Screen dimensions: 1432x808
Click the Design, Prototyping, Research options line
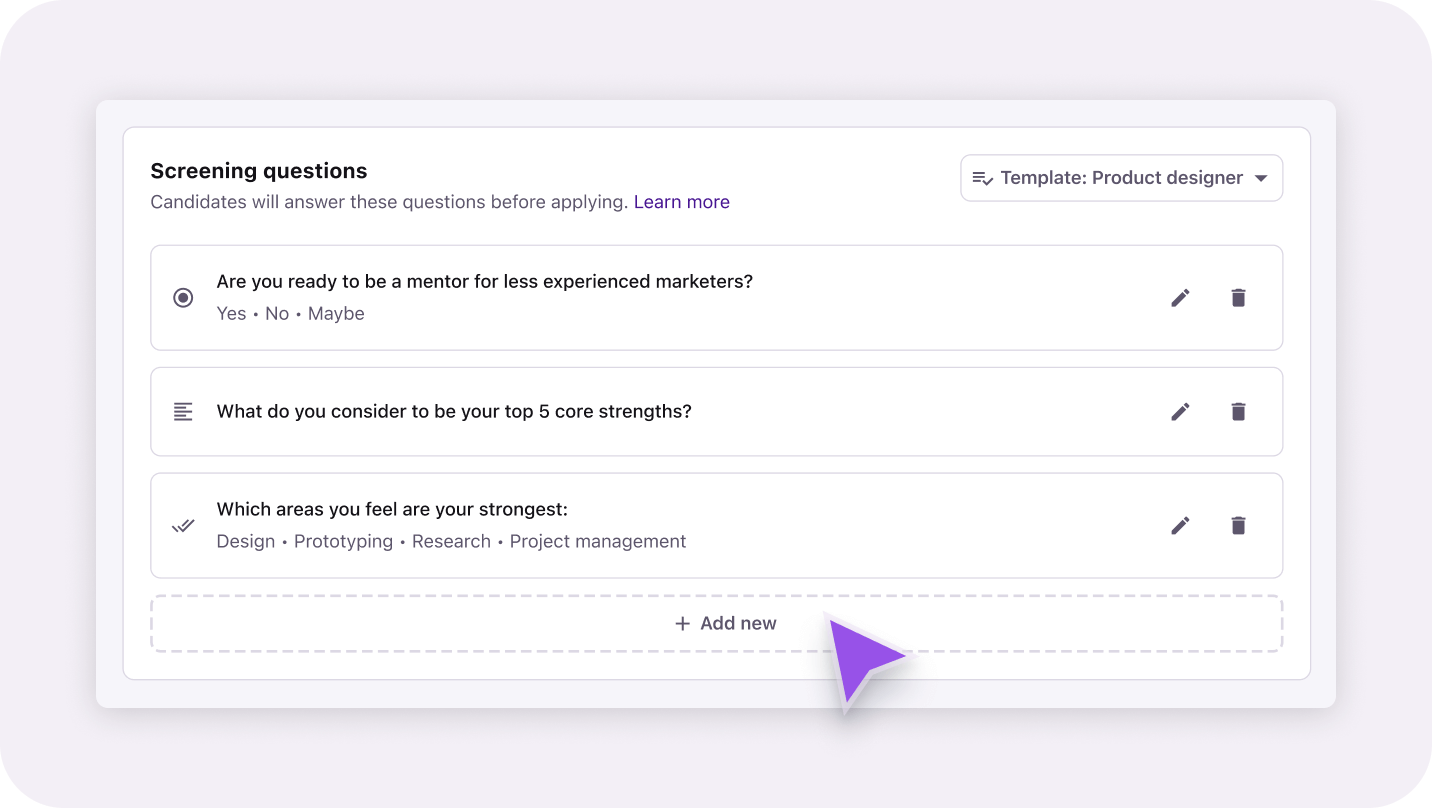[451, 542]
